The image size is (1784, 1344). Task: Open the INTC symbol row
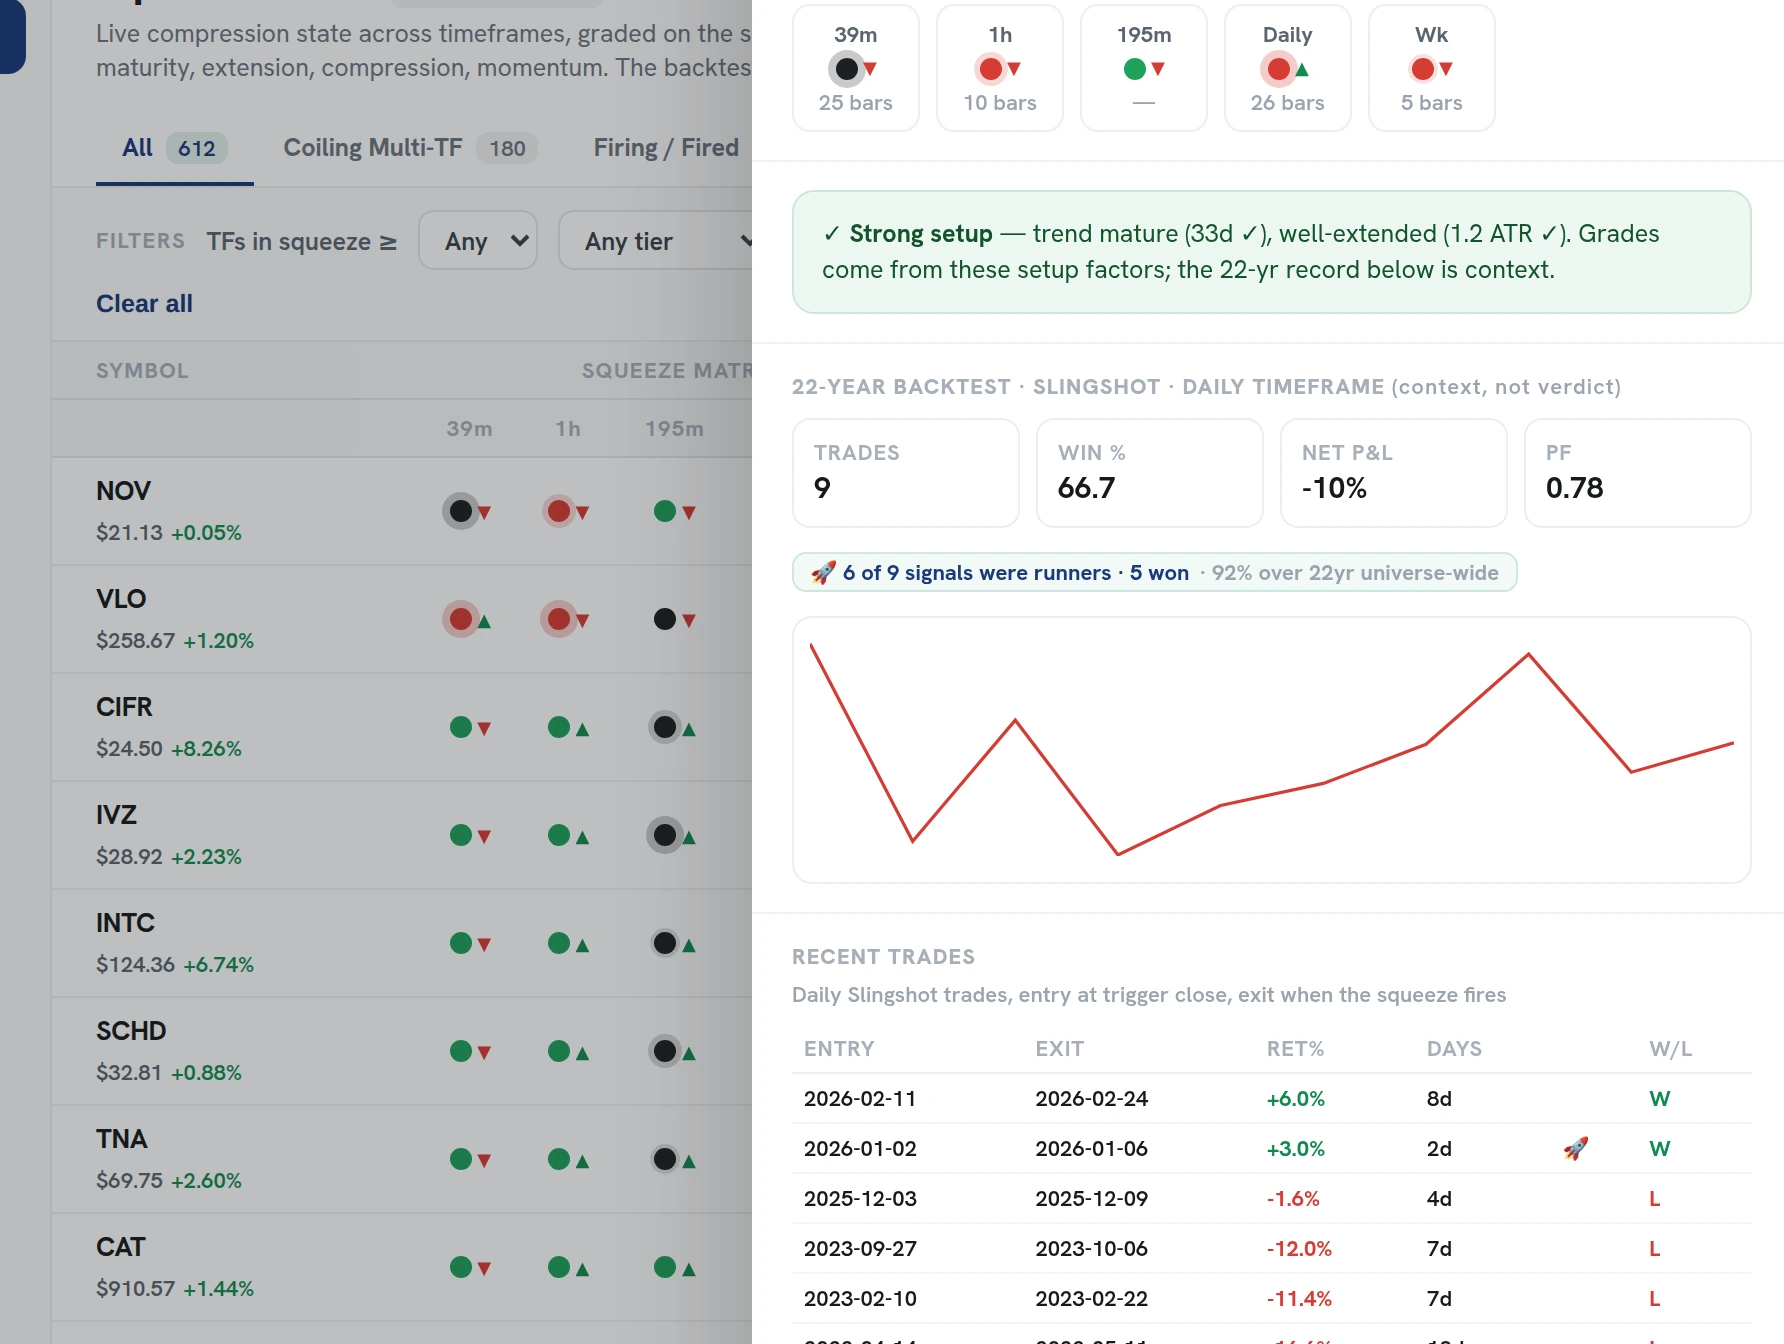402,943
